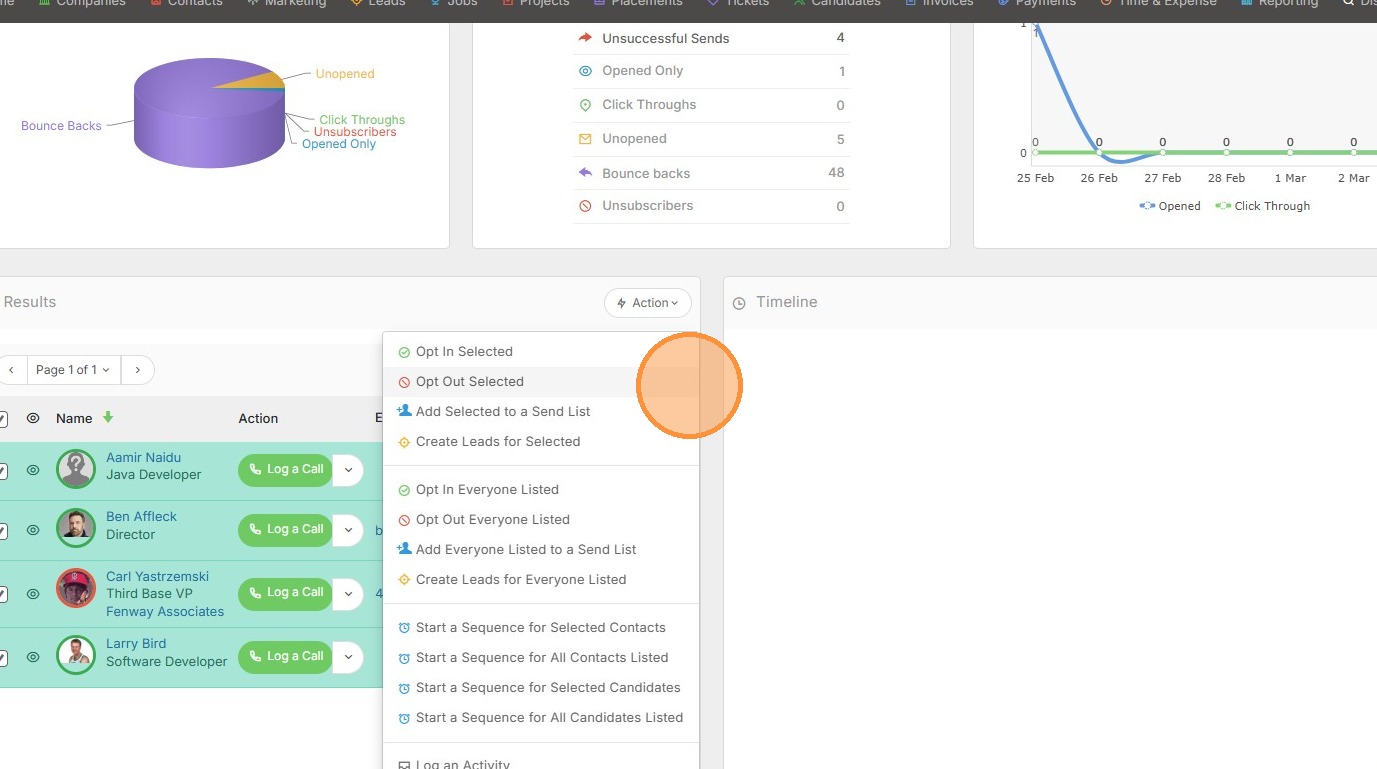1377x769 pixels.
Task: Select Create Leads for Everyone Listed
Action: click(x=541, y=580)
